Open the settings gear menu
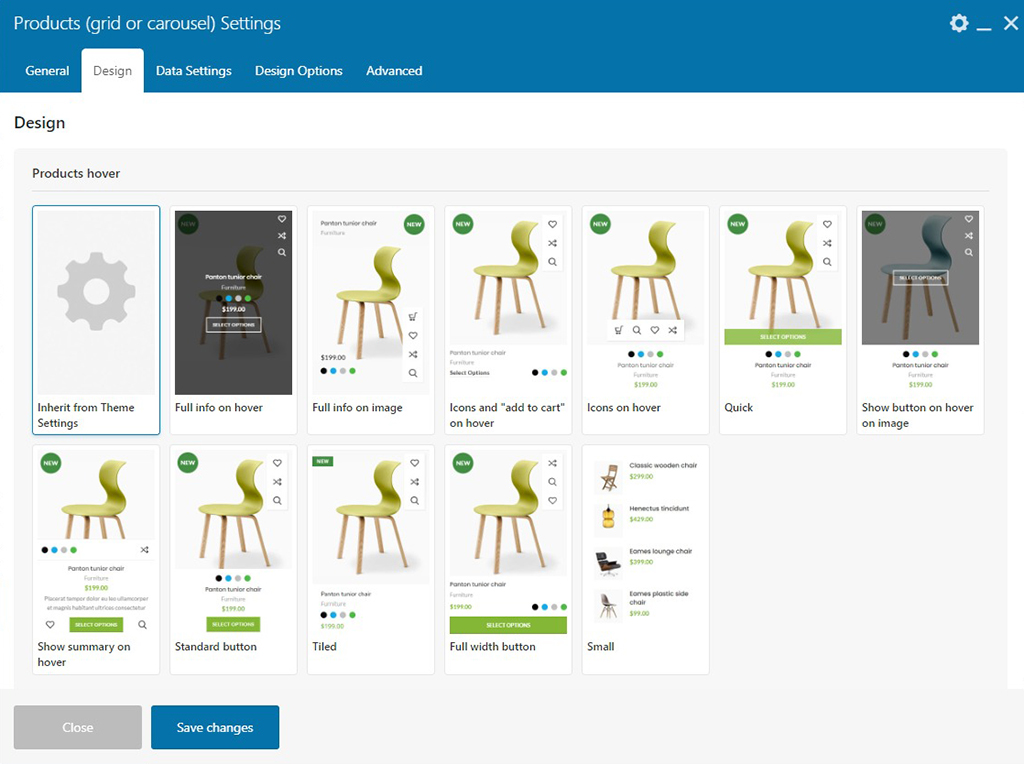Image resolution: width=1024 pixels, height=764 pixels. point(958,23)
